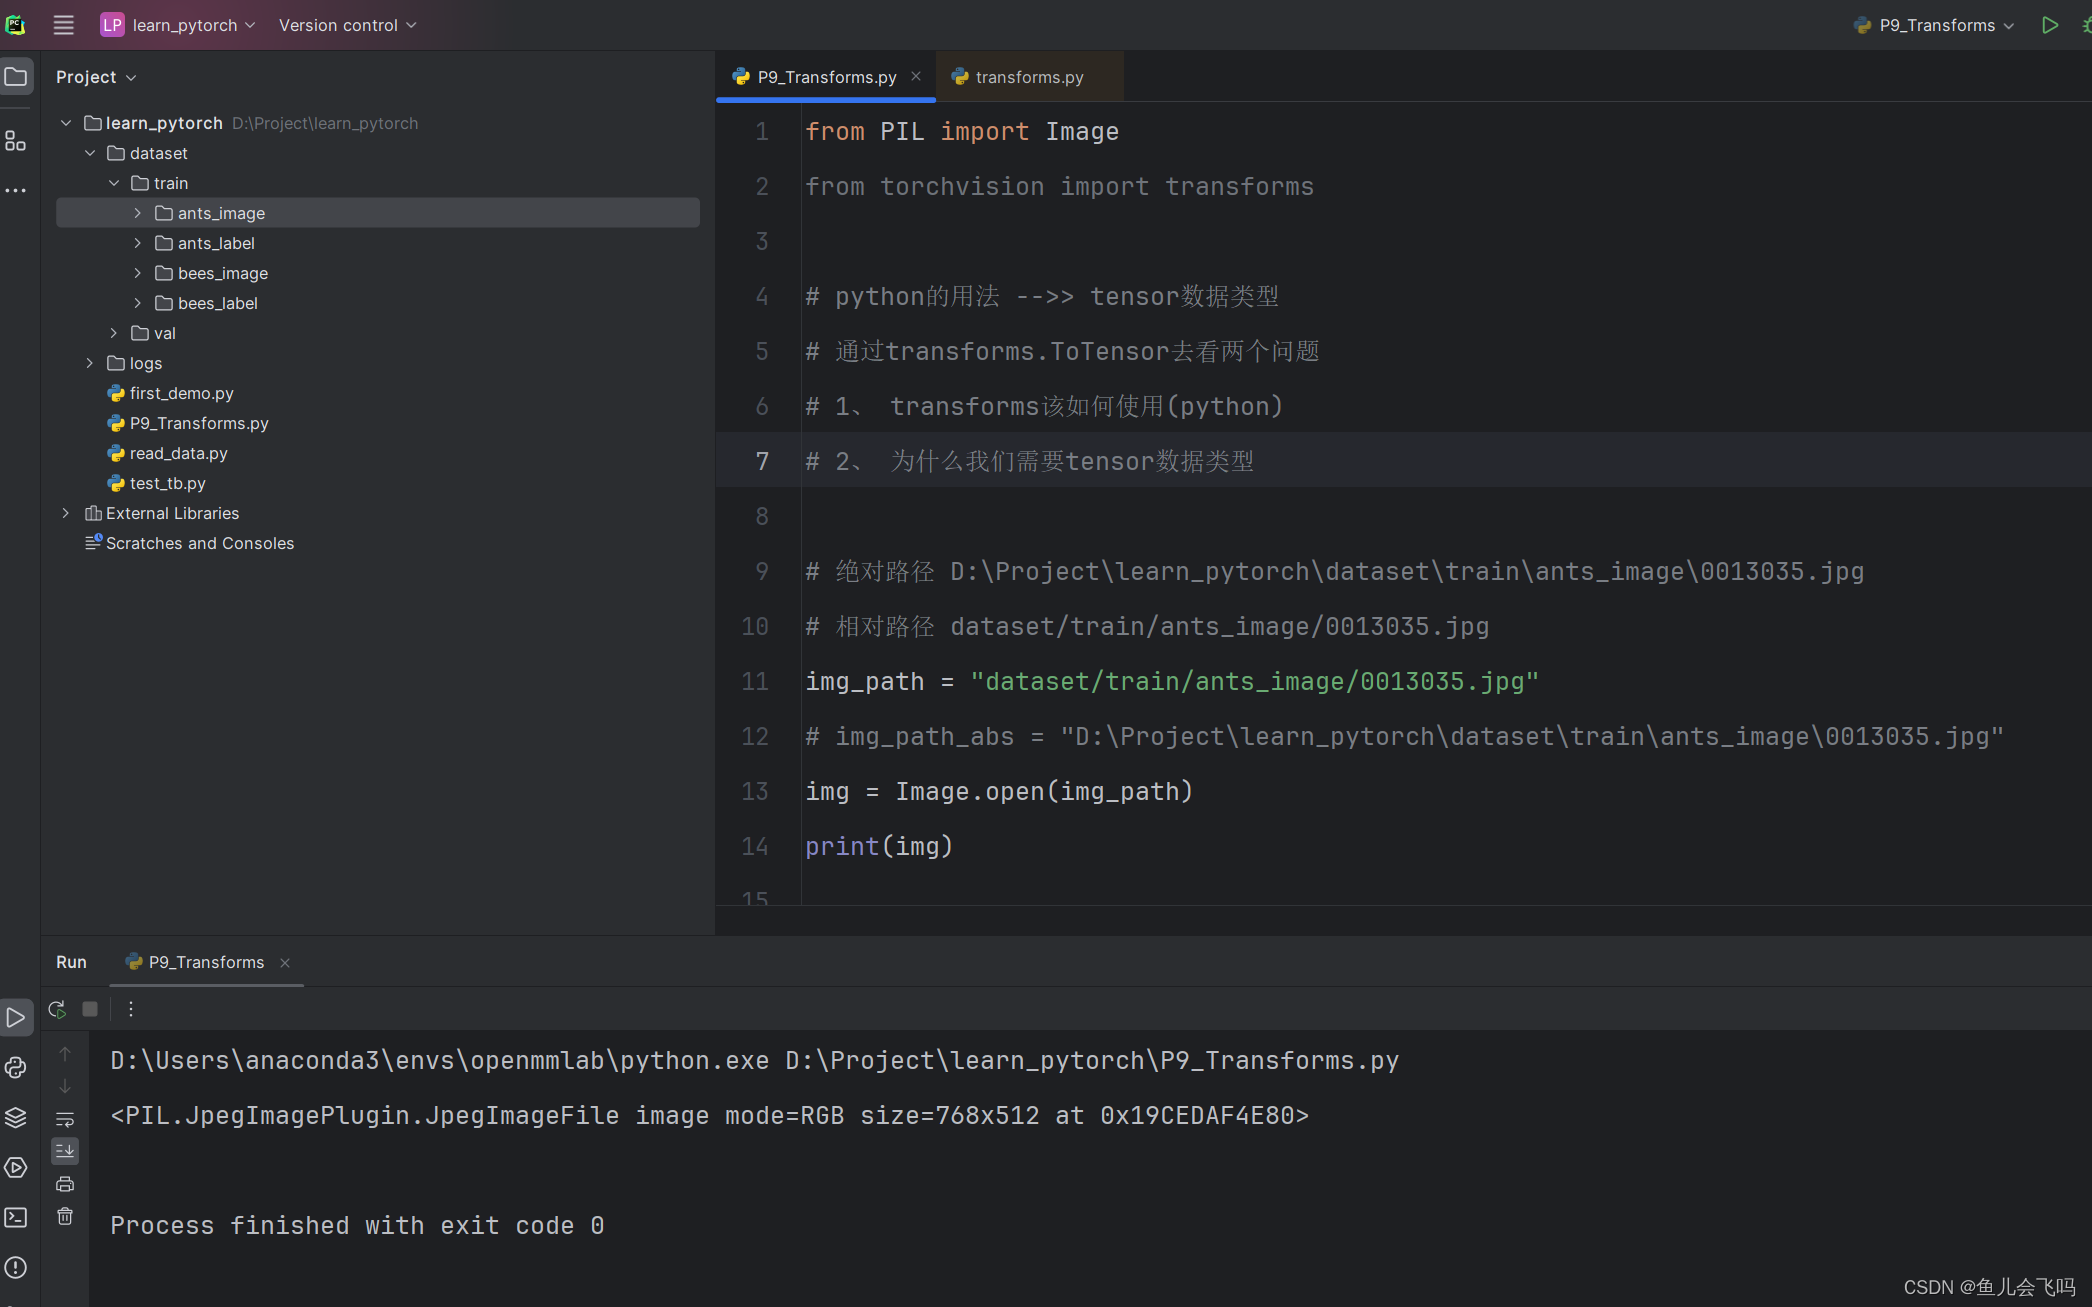Toggle scroll to end in console

click(65, 1151)
